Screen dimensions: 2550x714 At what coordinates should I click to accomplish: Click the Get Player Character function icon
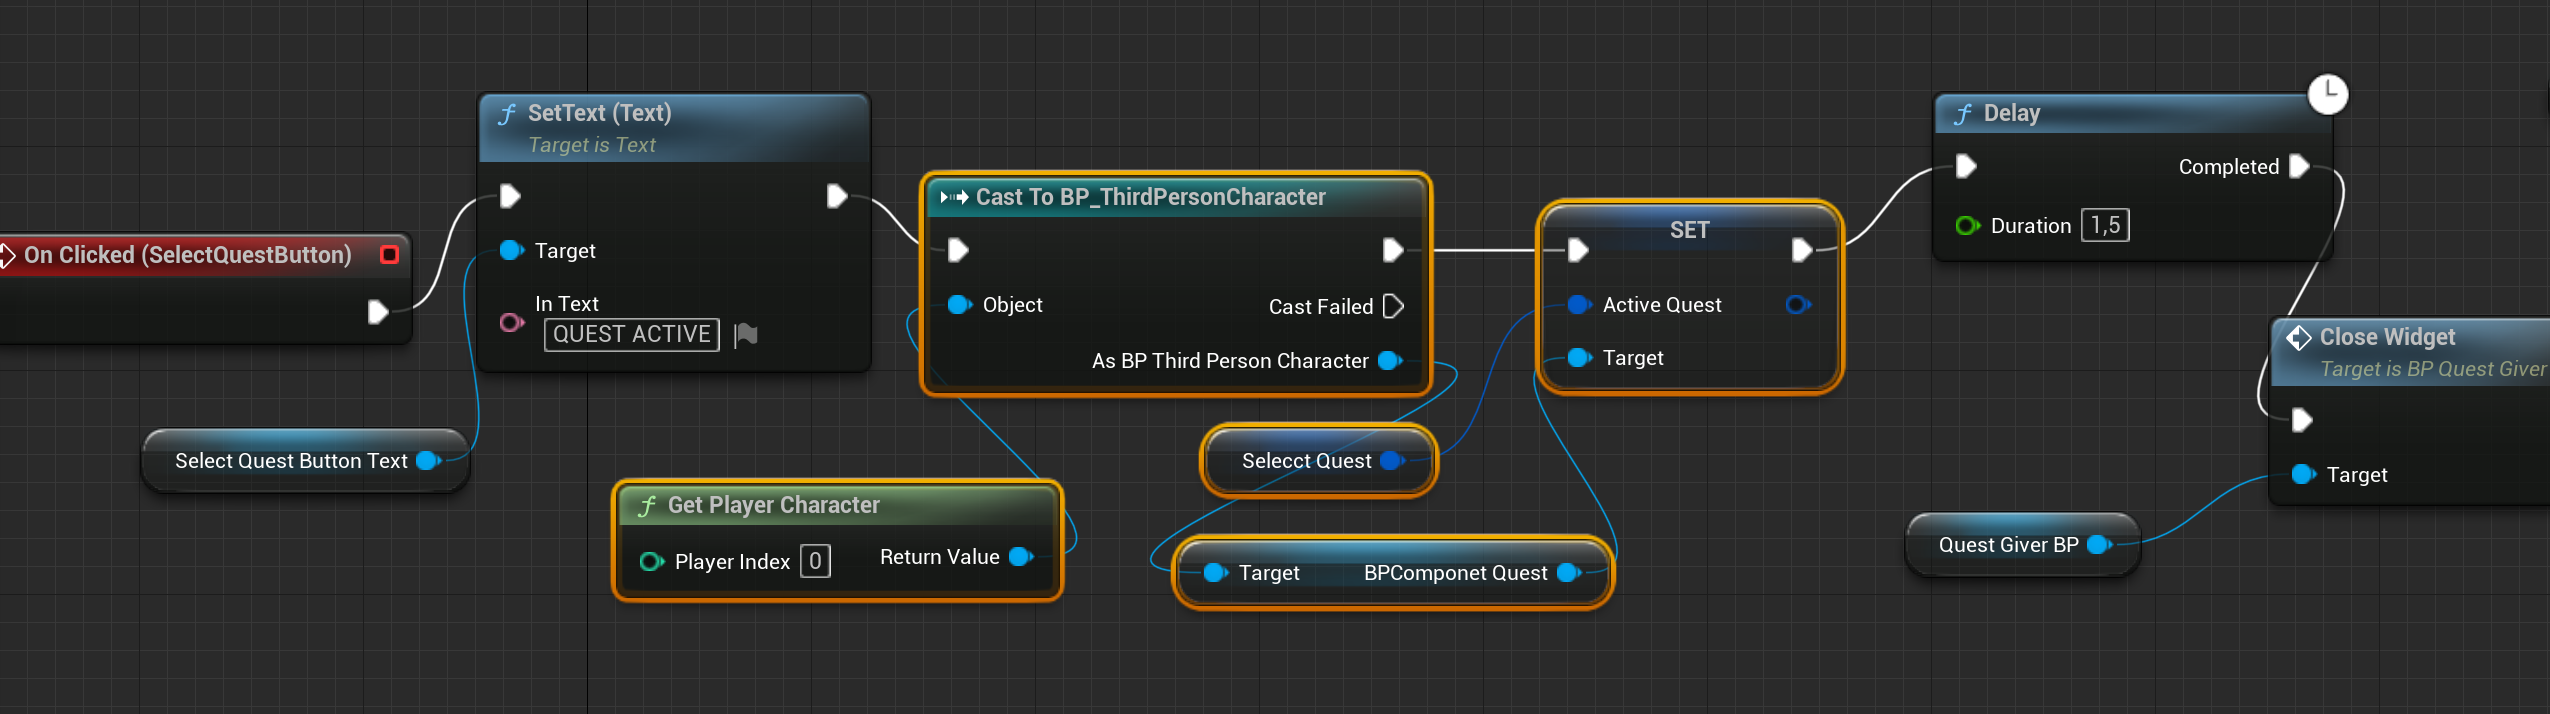[x=647, y=506]
